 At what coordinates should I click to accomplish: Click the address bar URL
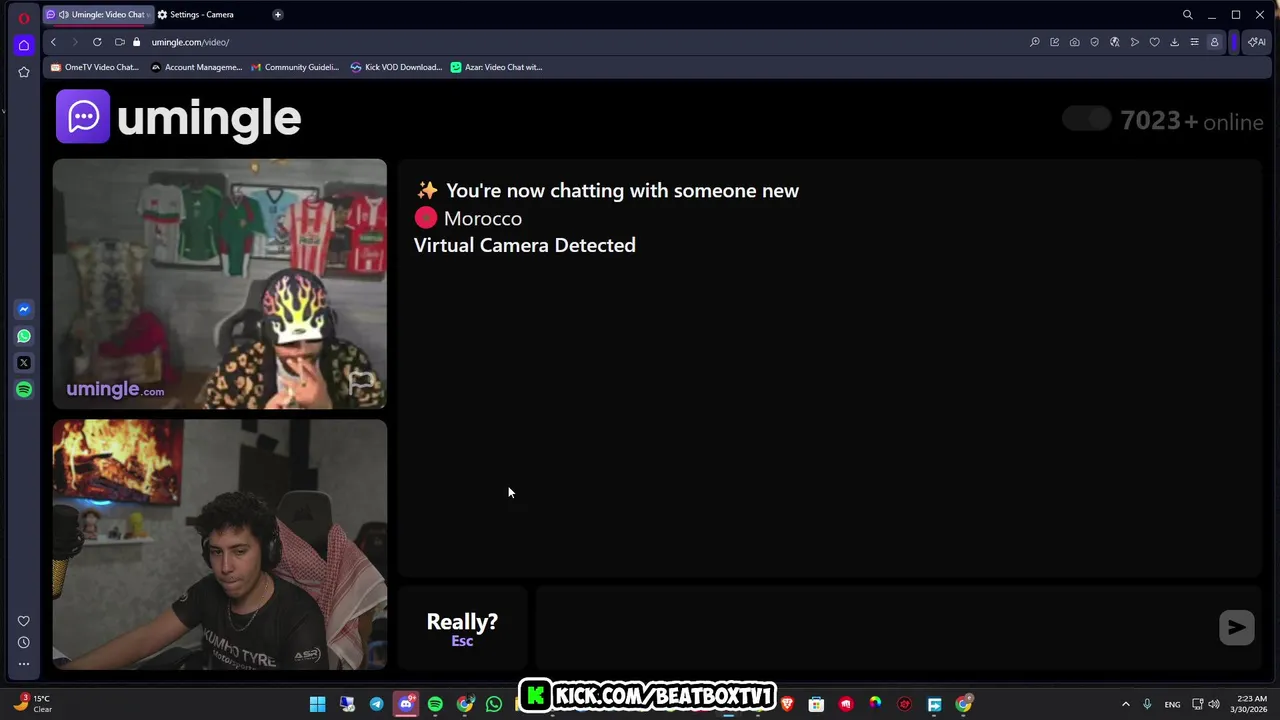pos(190,42)
